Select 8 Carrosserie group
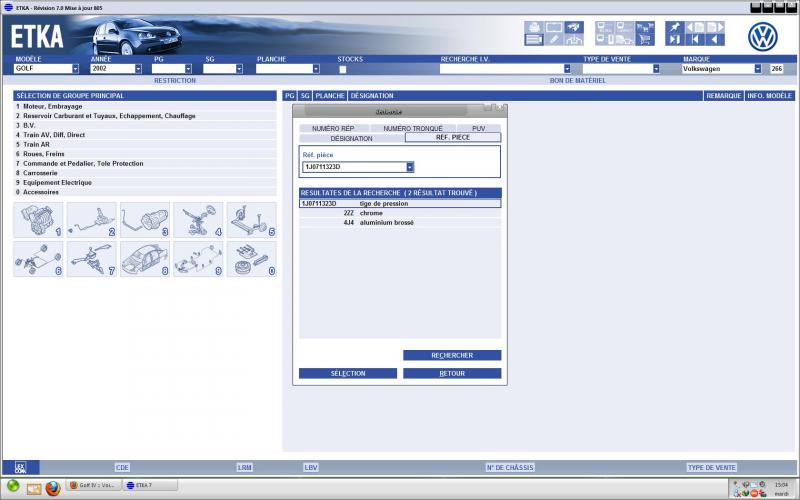Image resolution: width=800 pixels, height=500 pixels. 145,173
